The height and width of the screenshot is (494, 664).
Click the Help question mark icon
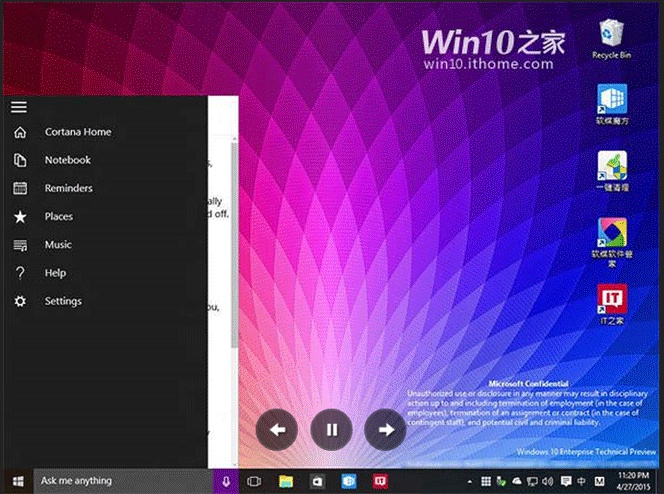(20, 273)
